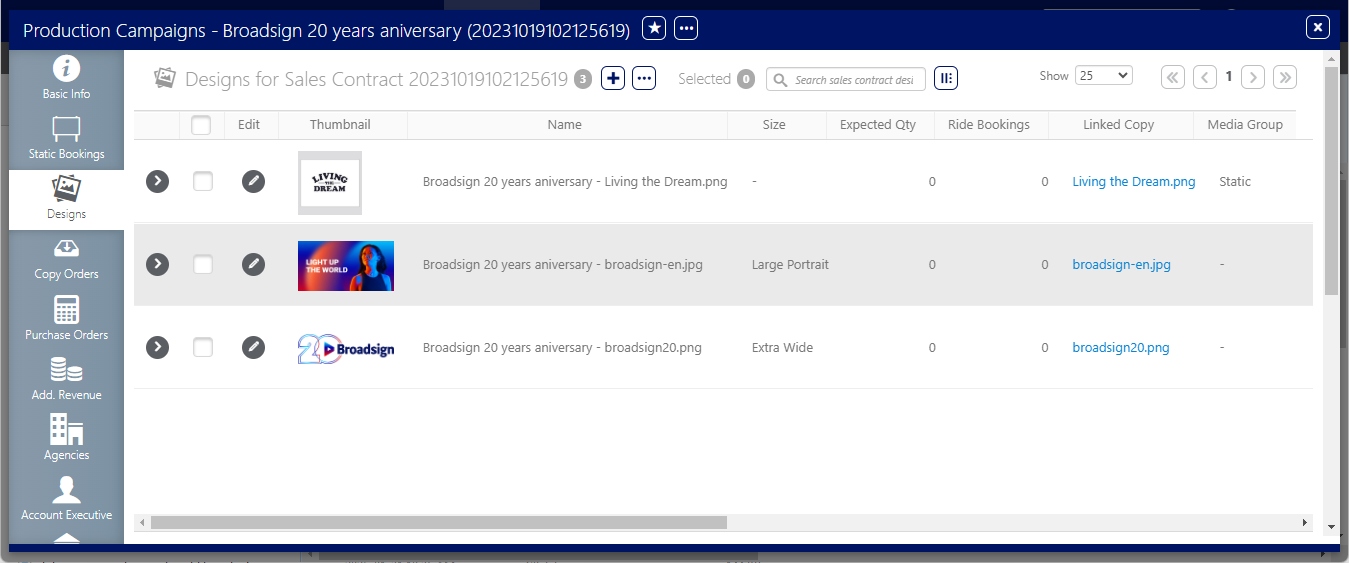Viewport: 1349px width, 563px height.
Task: Go to the last page
Action: coord(1285,77)
